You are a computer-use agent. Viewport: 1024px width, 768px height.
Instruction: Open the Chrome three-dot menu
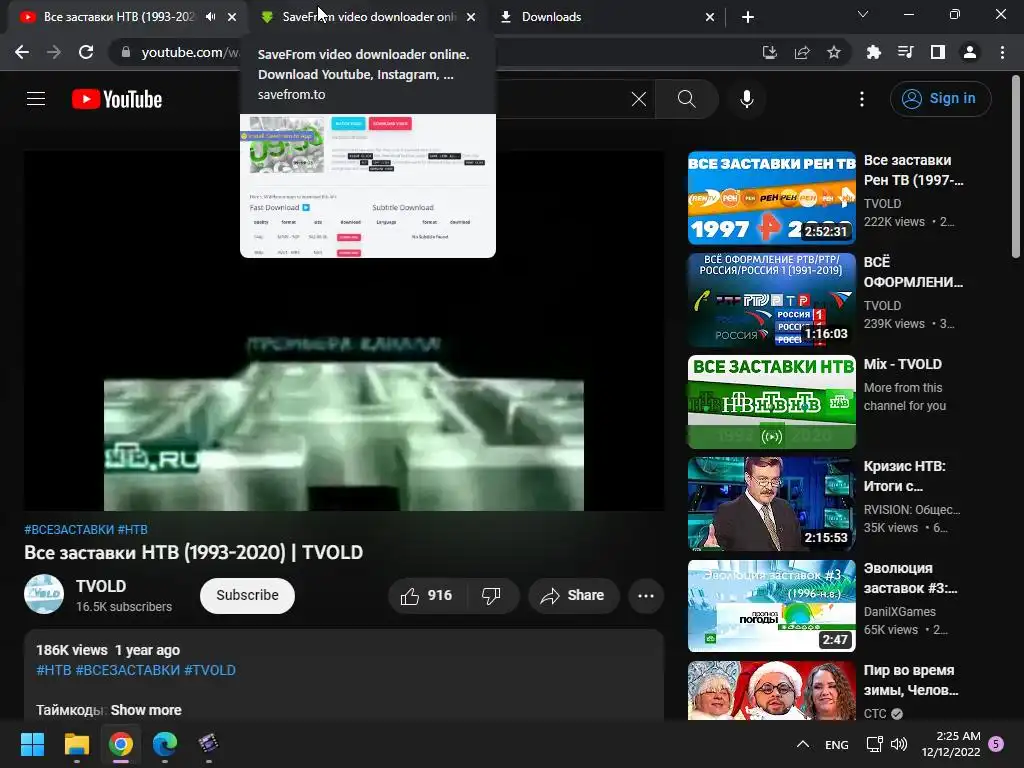pyautogui.click(x=1002, y=52)
